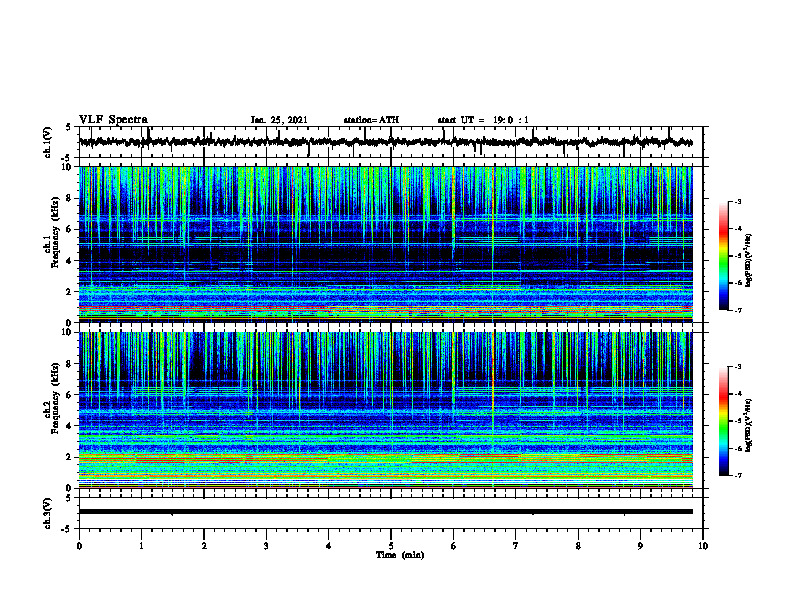The height and width of the screenshot is (612, 792).
Task: Click time-axis tick label "1"
Action: click(141, 546)
